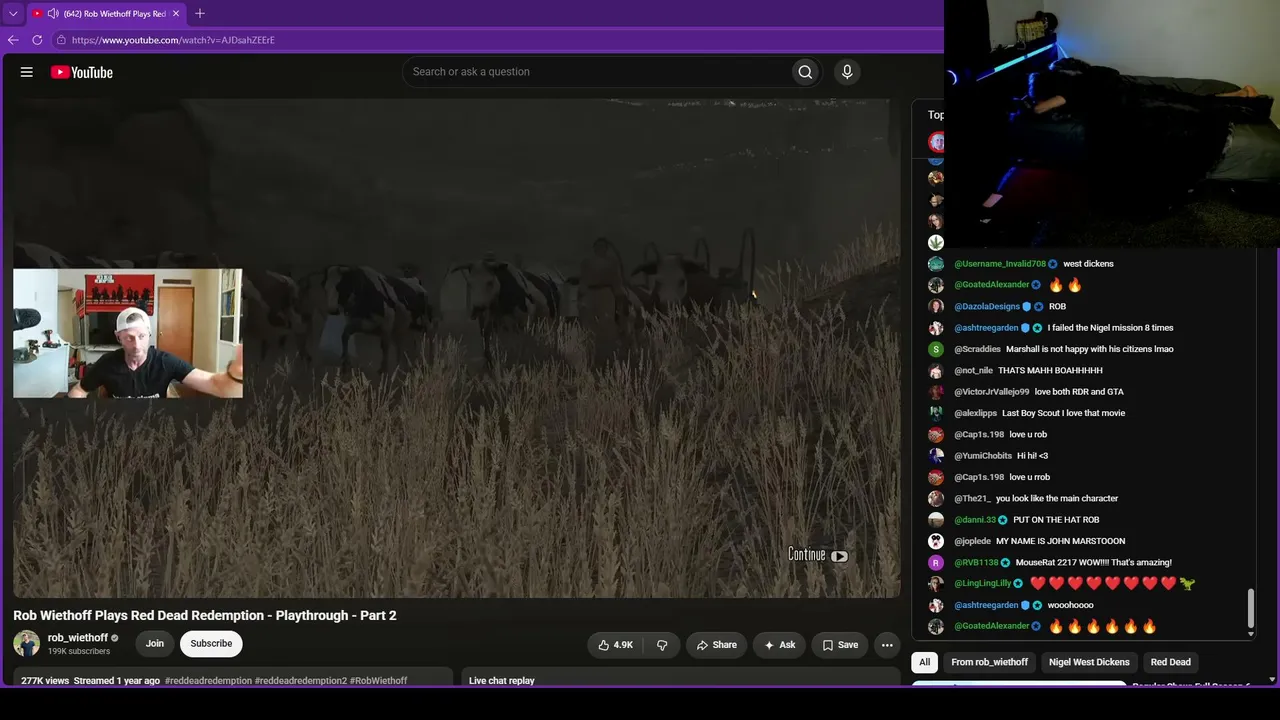The height and width of the screenshot is (720, 1280).
Task: Open @alexlipps chat avatar
Action: pyautogui.click(x=936, y=413)
